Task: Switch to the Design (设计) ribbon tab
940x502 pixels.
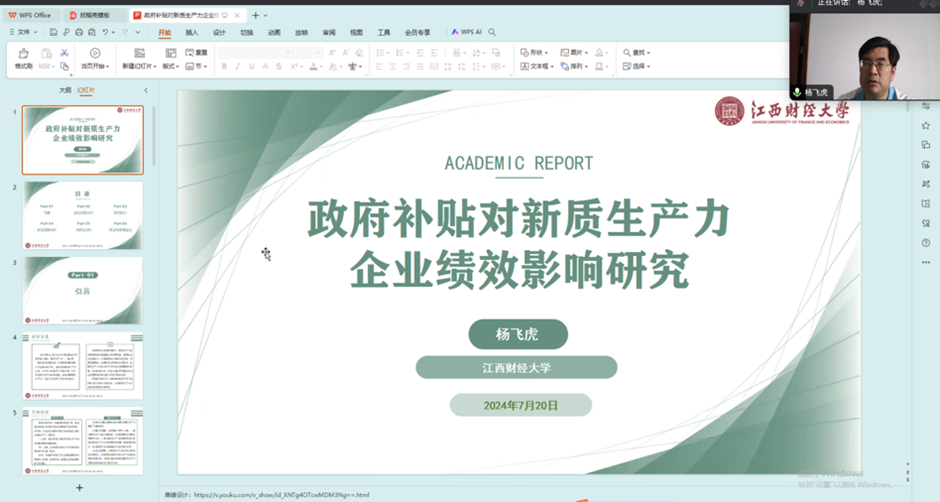Action: pyautogui.click(x=219, y=33)
